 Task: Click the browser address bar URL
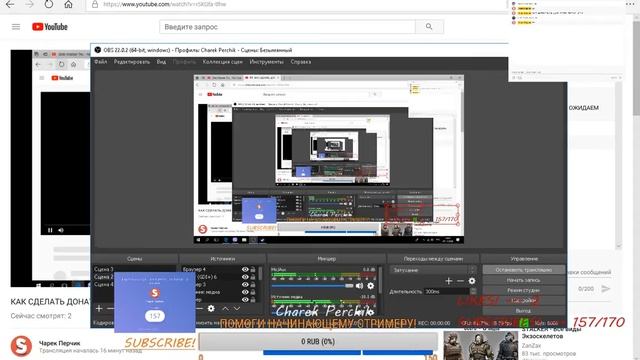click(x=164, y=4)
